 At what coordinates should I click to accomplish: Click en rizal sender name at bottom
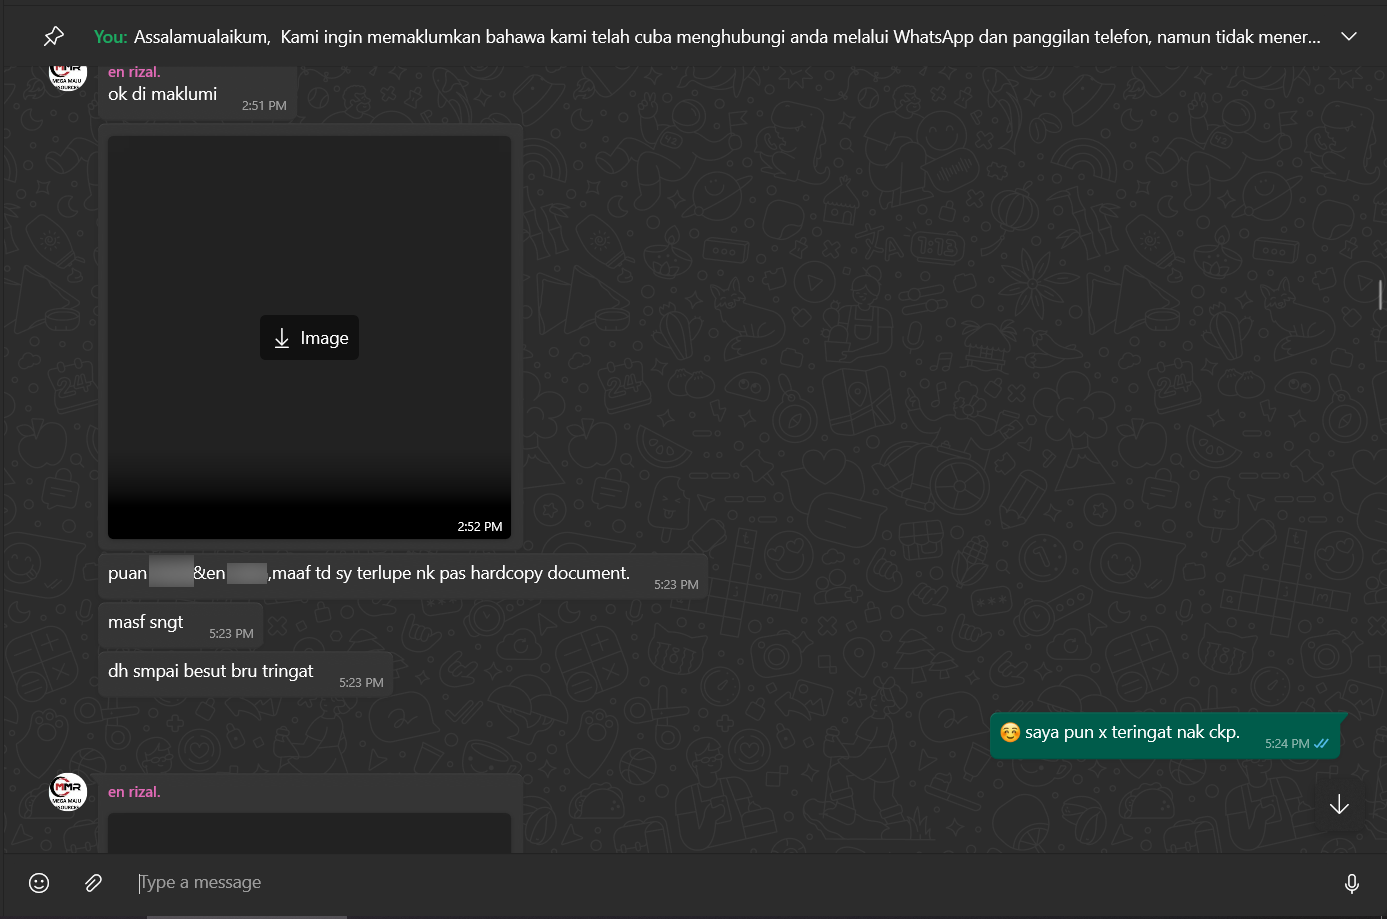pos(134,792)
